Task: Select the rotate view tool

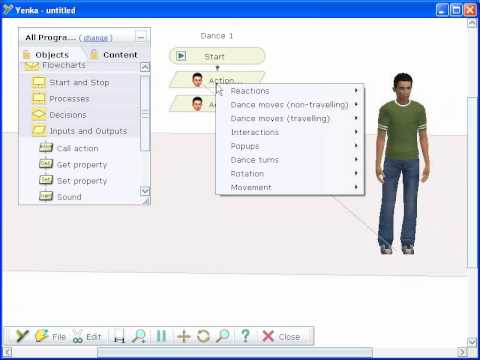Action: [203, 336]
